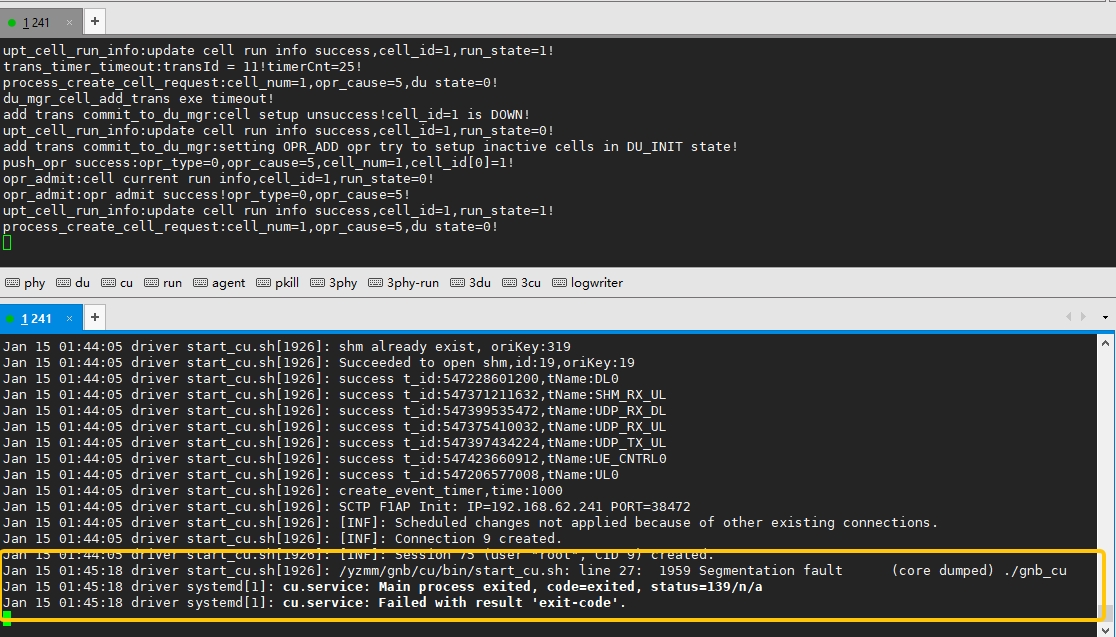
Task: Select the upper '1 241' session tab
Action: tap(35, 21)
